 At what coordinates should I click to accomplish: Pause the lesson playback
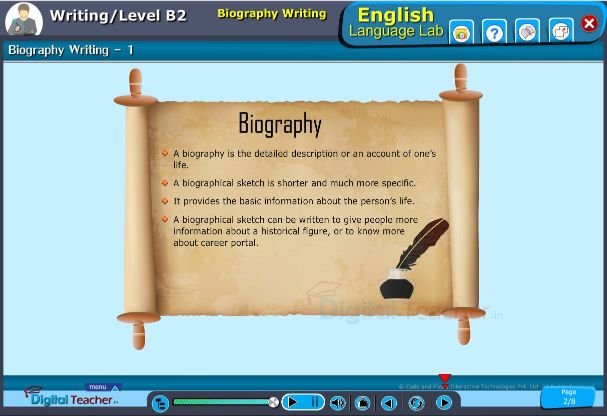tap(315, 402)
